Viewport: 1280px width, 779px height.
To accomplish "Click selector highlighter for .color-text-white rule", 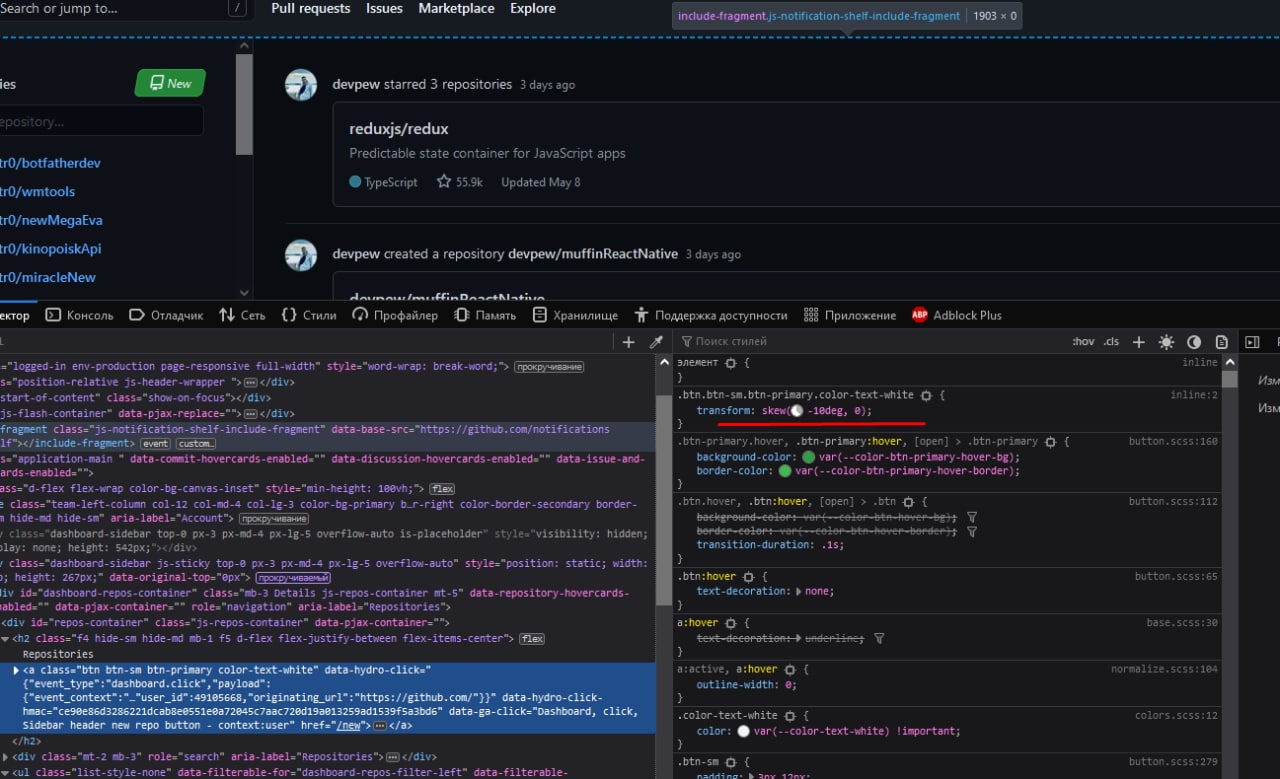I will click(790, 716).
